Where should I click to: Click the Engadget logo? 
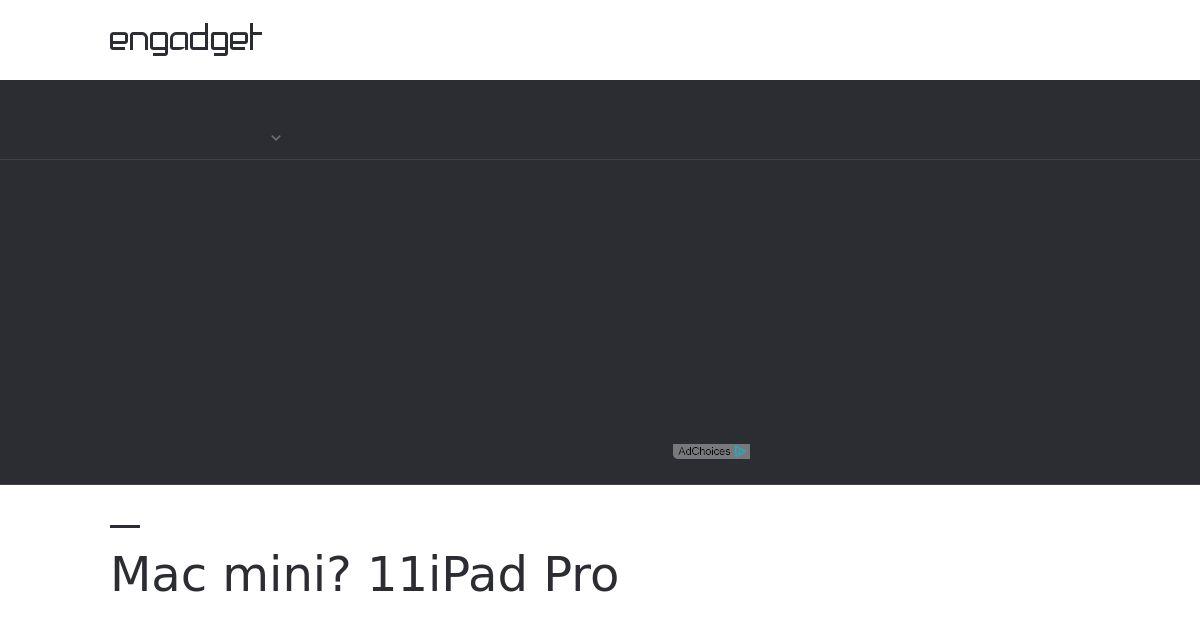coord(186,40)
